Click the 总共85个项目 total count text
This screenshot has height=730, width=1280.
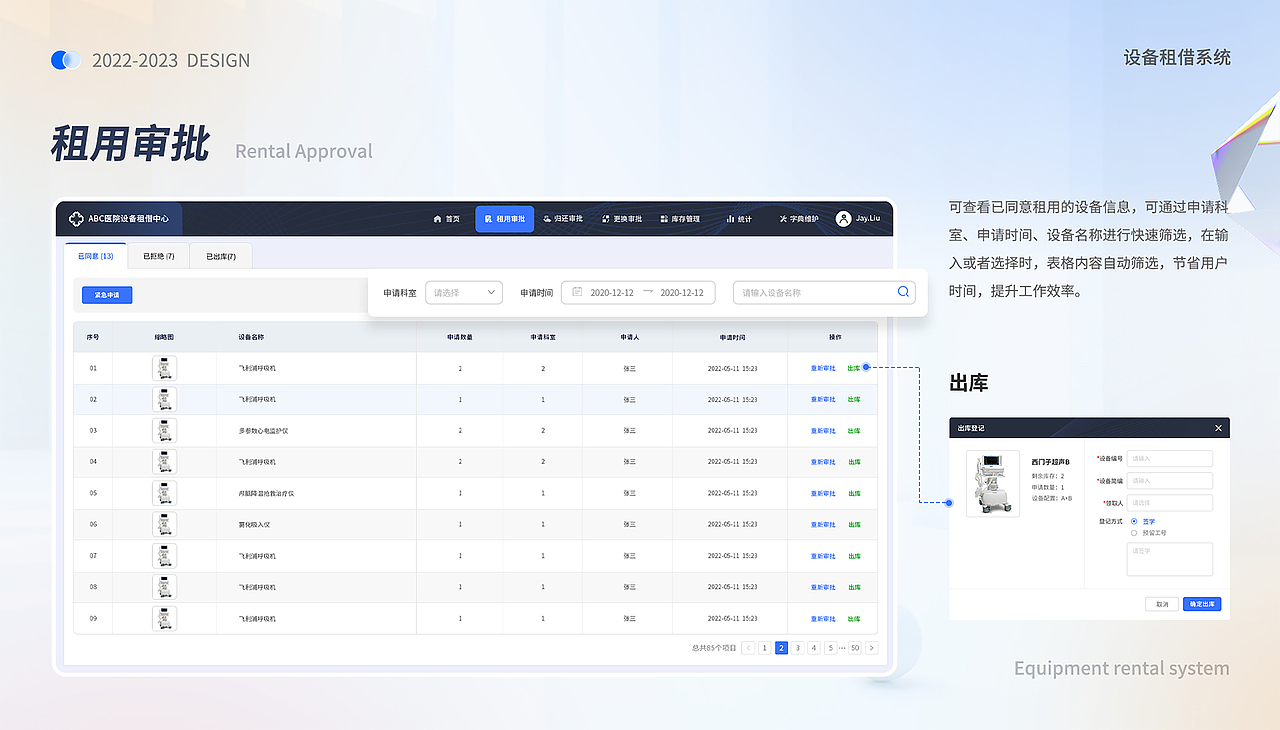coord(714,648)
